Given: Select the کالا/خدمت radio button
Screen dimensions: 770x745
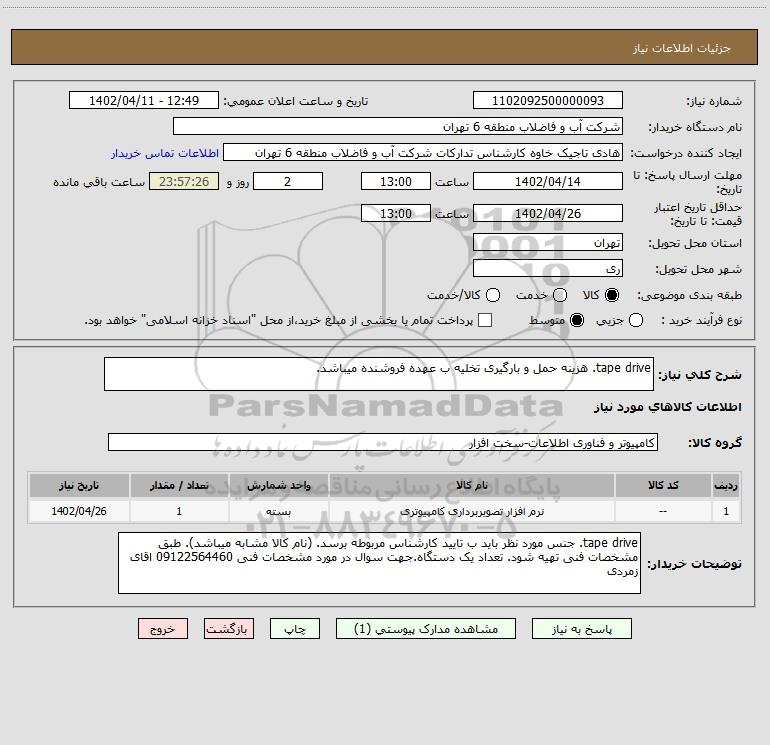Looking at the screenshot, I should [493, 295].
